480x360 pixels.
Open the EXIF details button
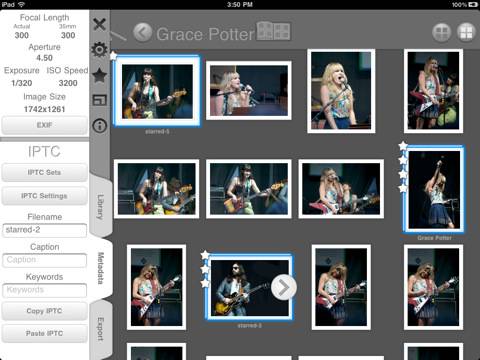44,125
